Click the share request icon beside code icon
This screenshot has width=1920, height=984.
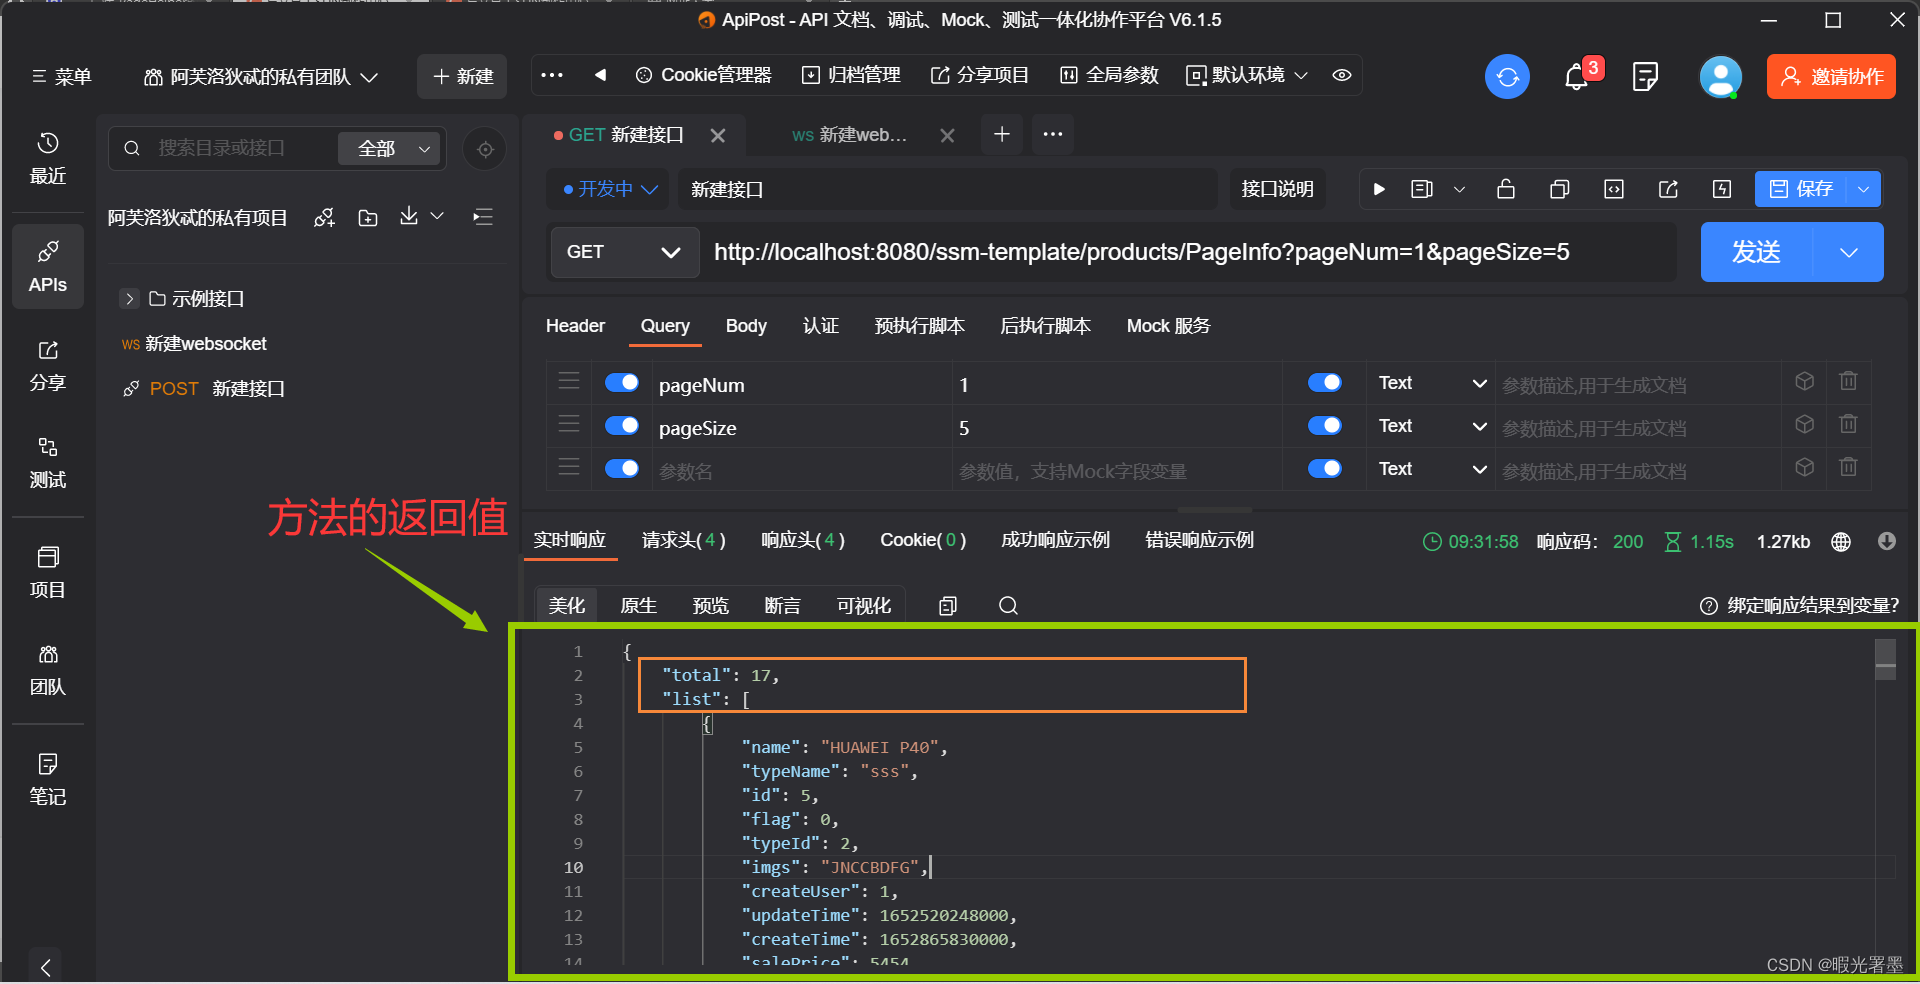(x=1668, y=189)
